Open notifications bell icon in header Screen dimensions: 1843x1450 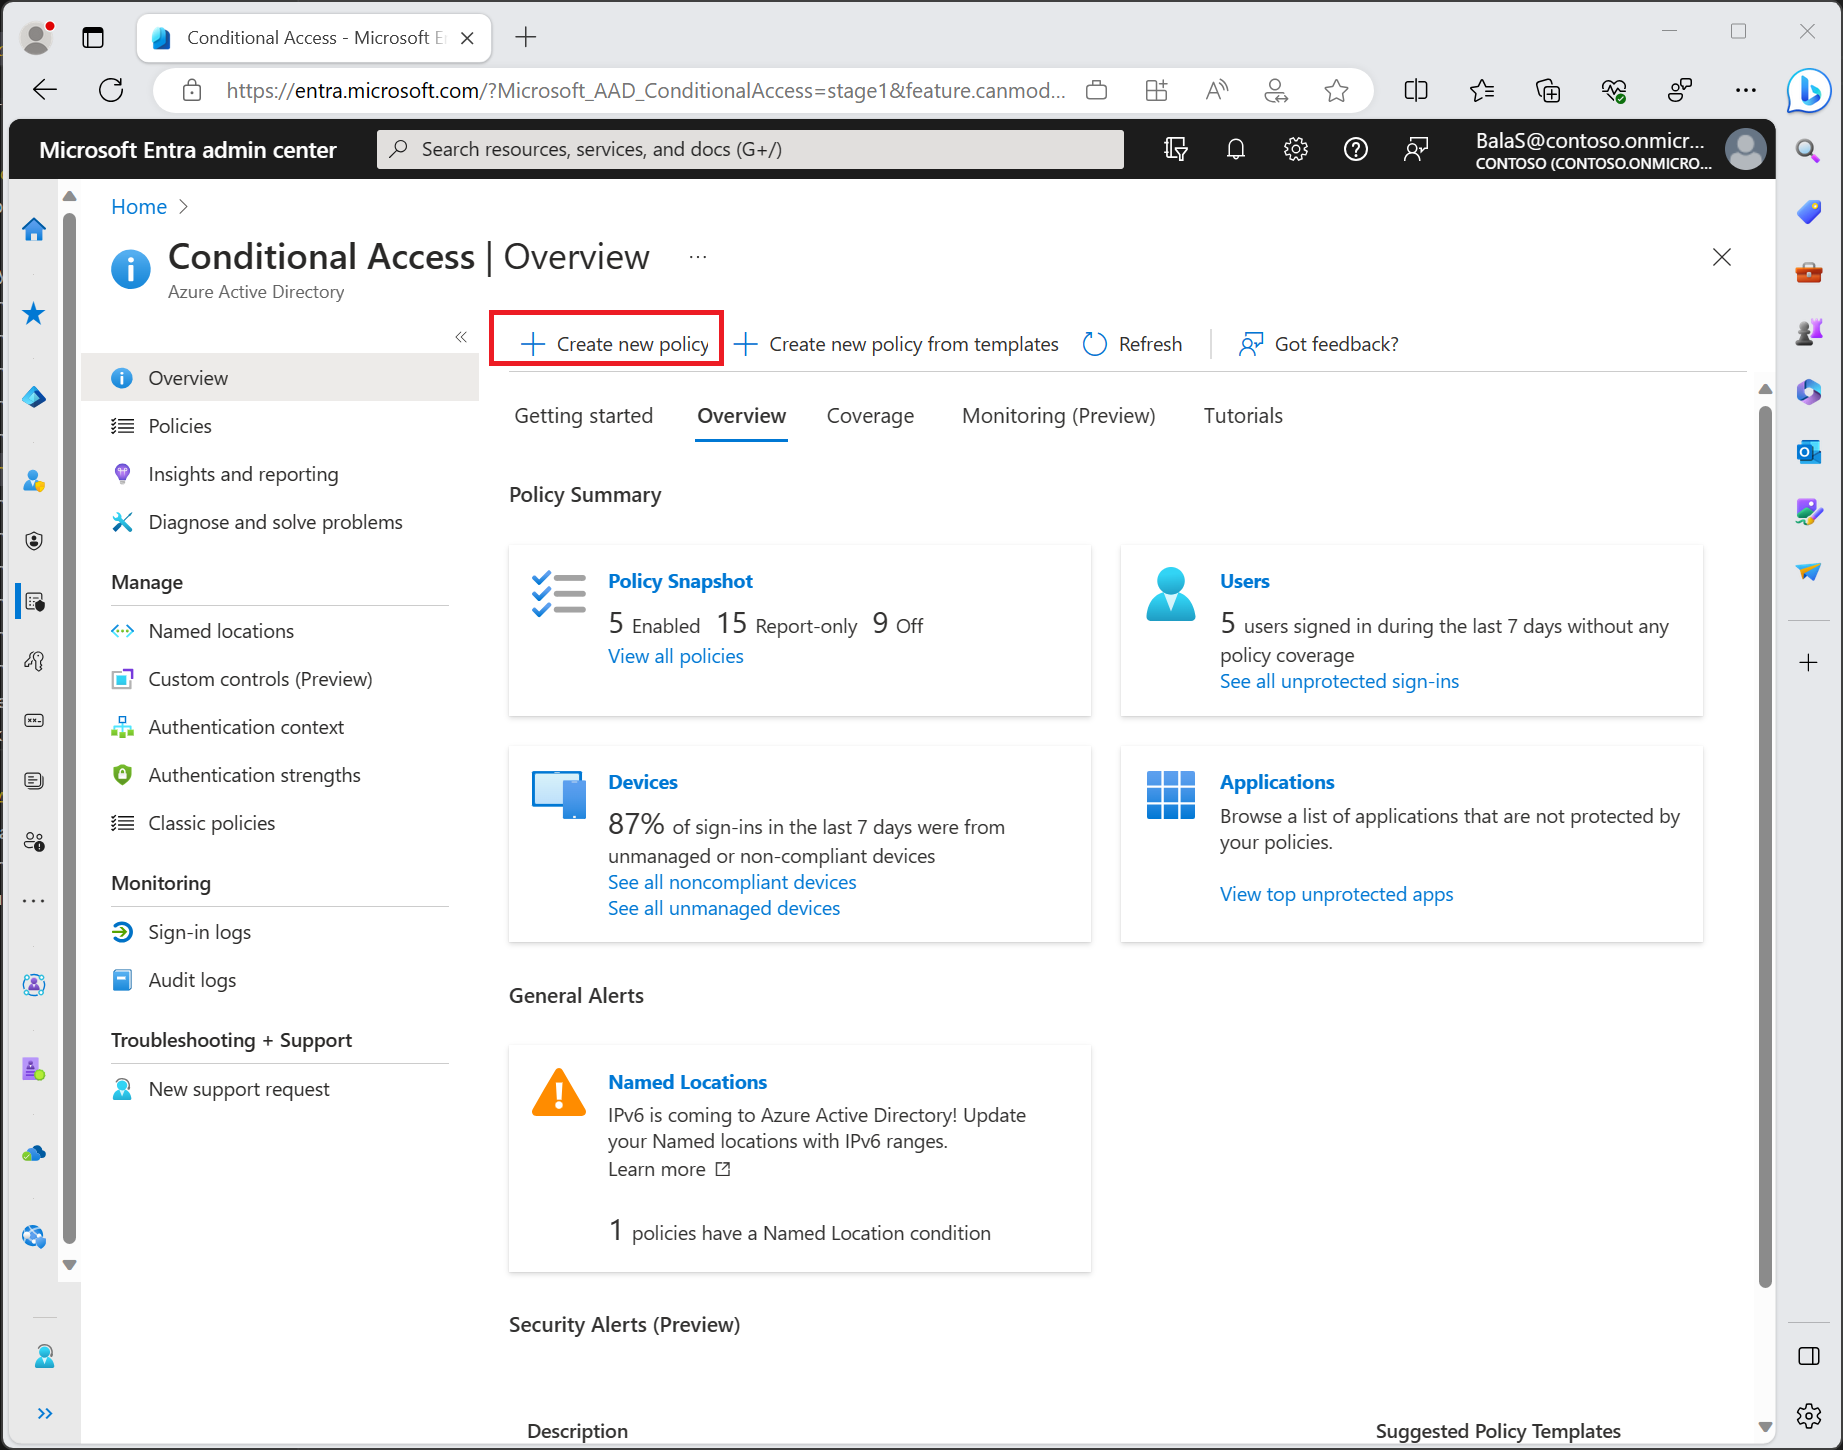click(x=1236, y=149)
